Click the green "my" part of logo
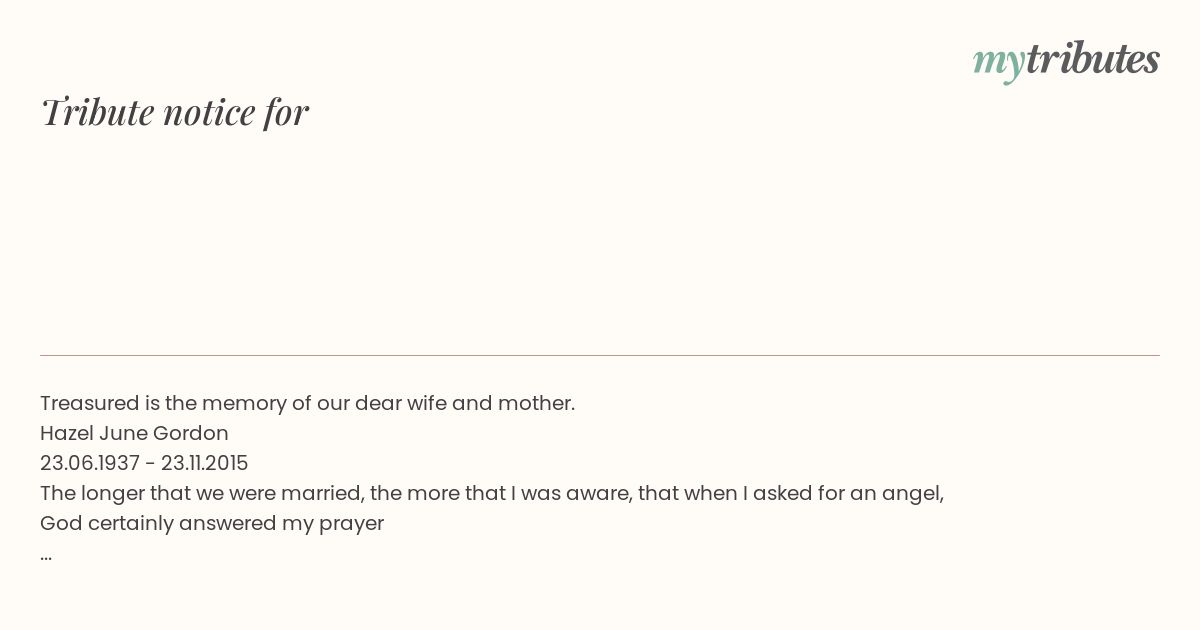Screen dimensions: 1200x630 (999, 63)
